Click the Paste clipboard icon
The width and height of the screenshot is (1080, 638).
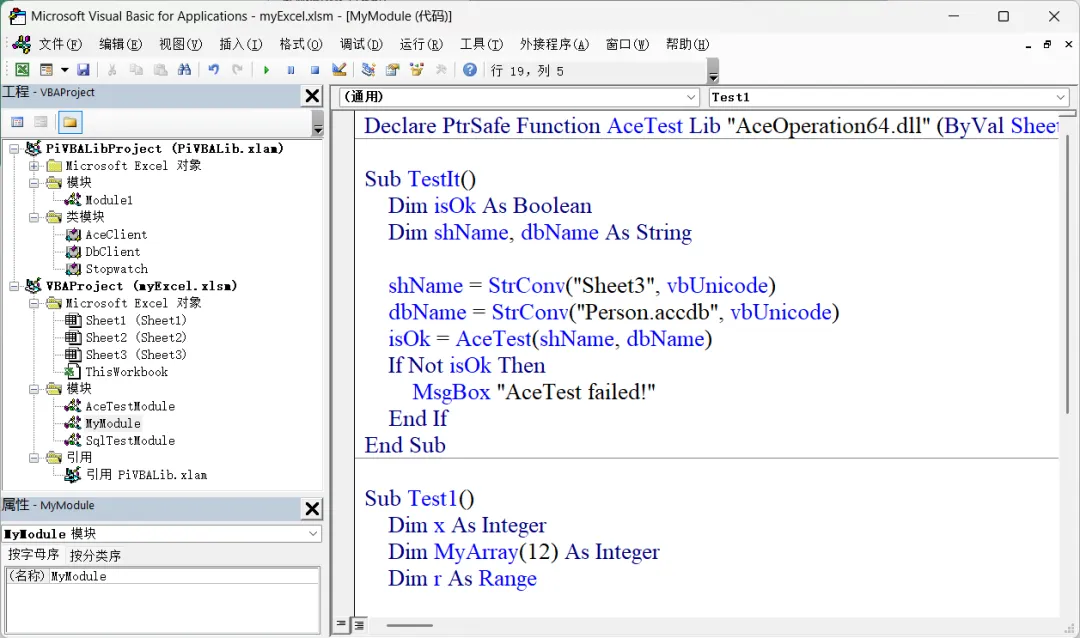point(160,70)
